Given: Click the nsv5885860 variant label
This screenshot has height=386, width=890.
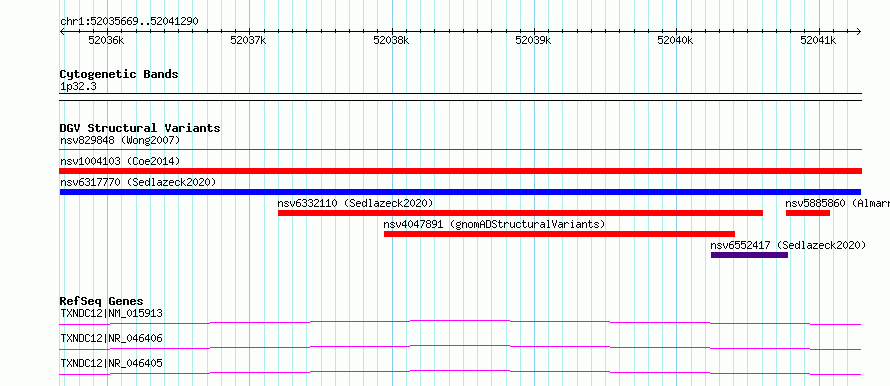Looking at the screenshot, I should point(837,203).
